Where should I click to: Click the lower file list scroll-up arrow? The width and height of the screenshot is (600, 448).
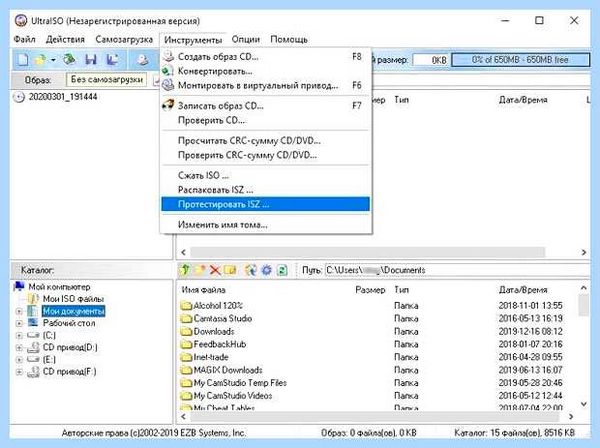[x=584, y=288]
